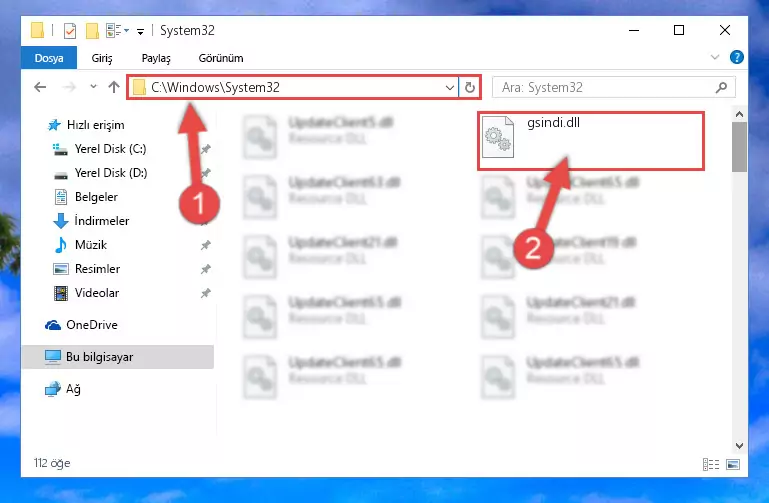Image resolution: width=769 pixels, height=503 pixels.
Task: Expand the address bar history dropdown
Action: click(449, 88)
